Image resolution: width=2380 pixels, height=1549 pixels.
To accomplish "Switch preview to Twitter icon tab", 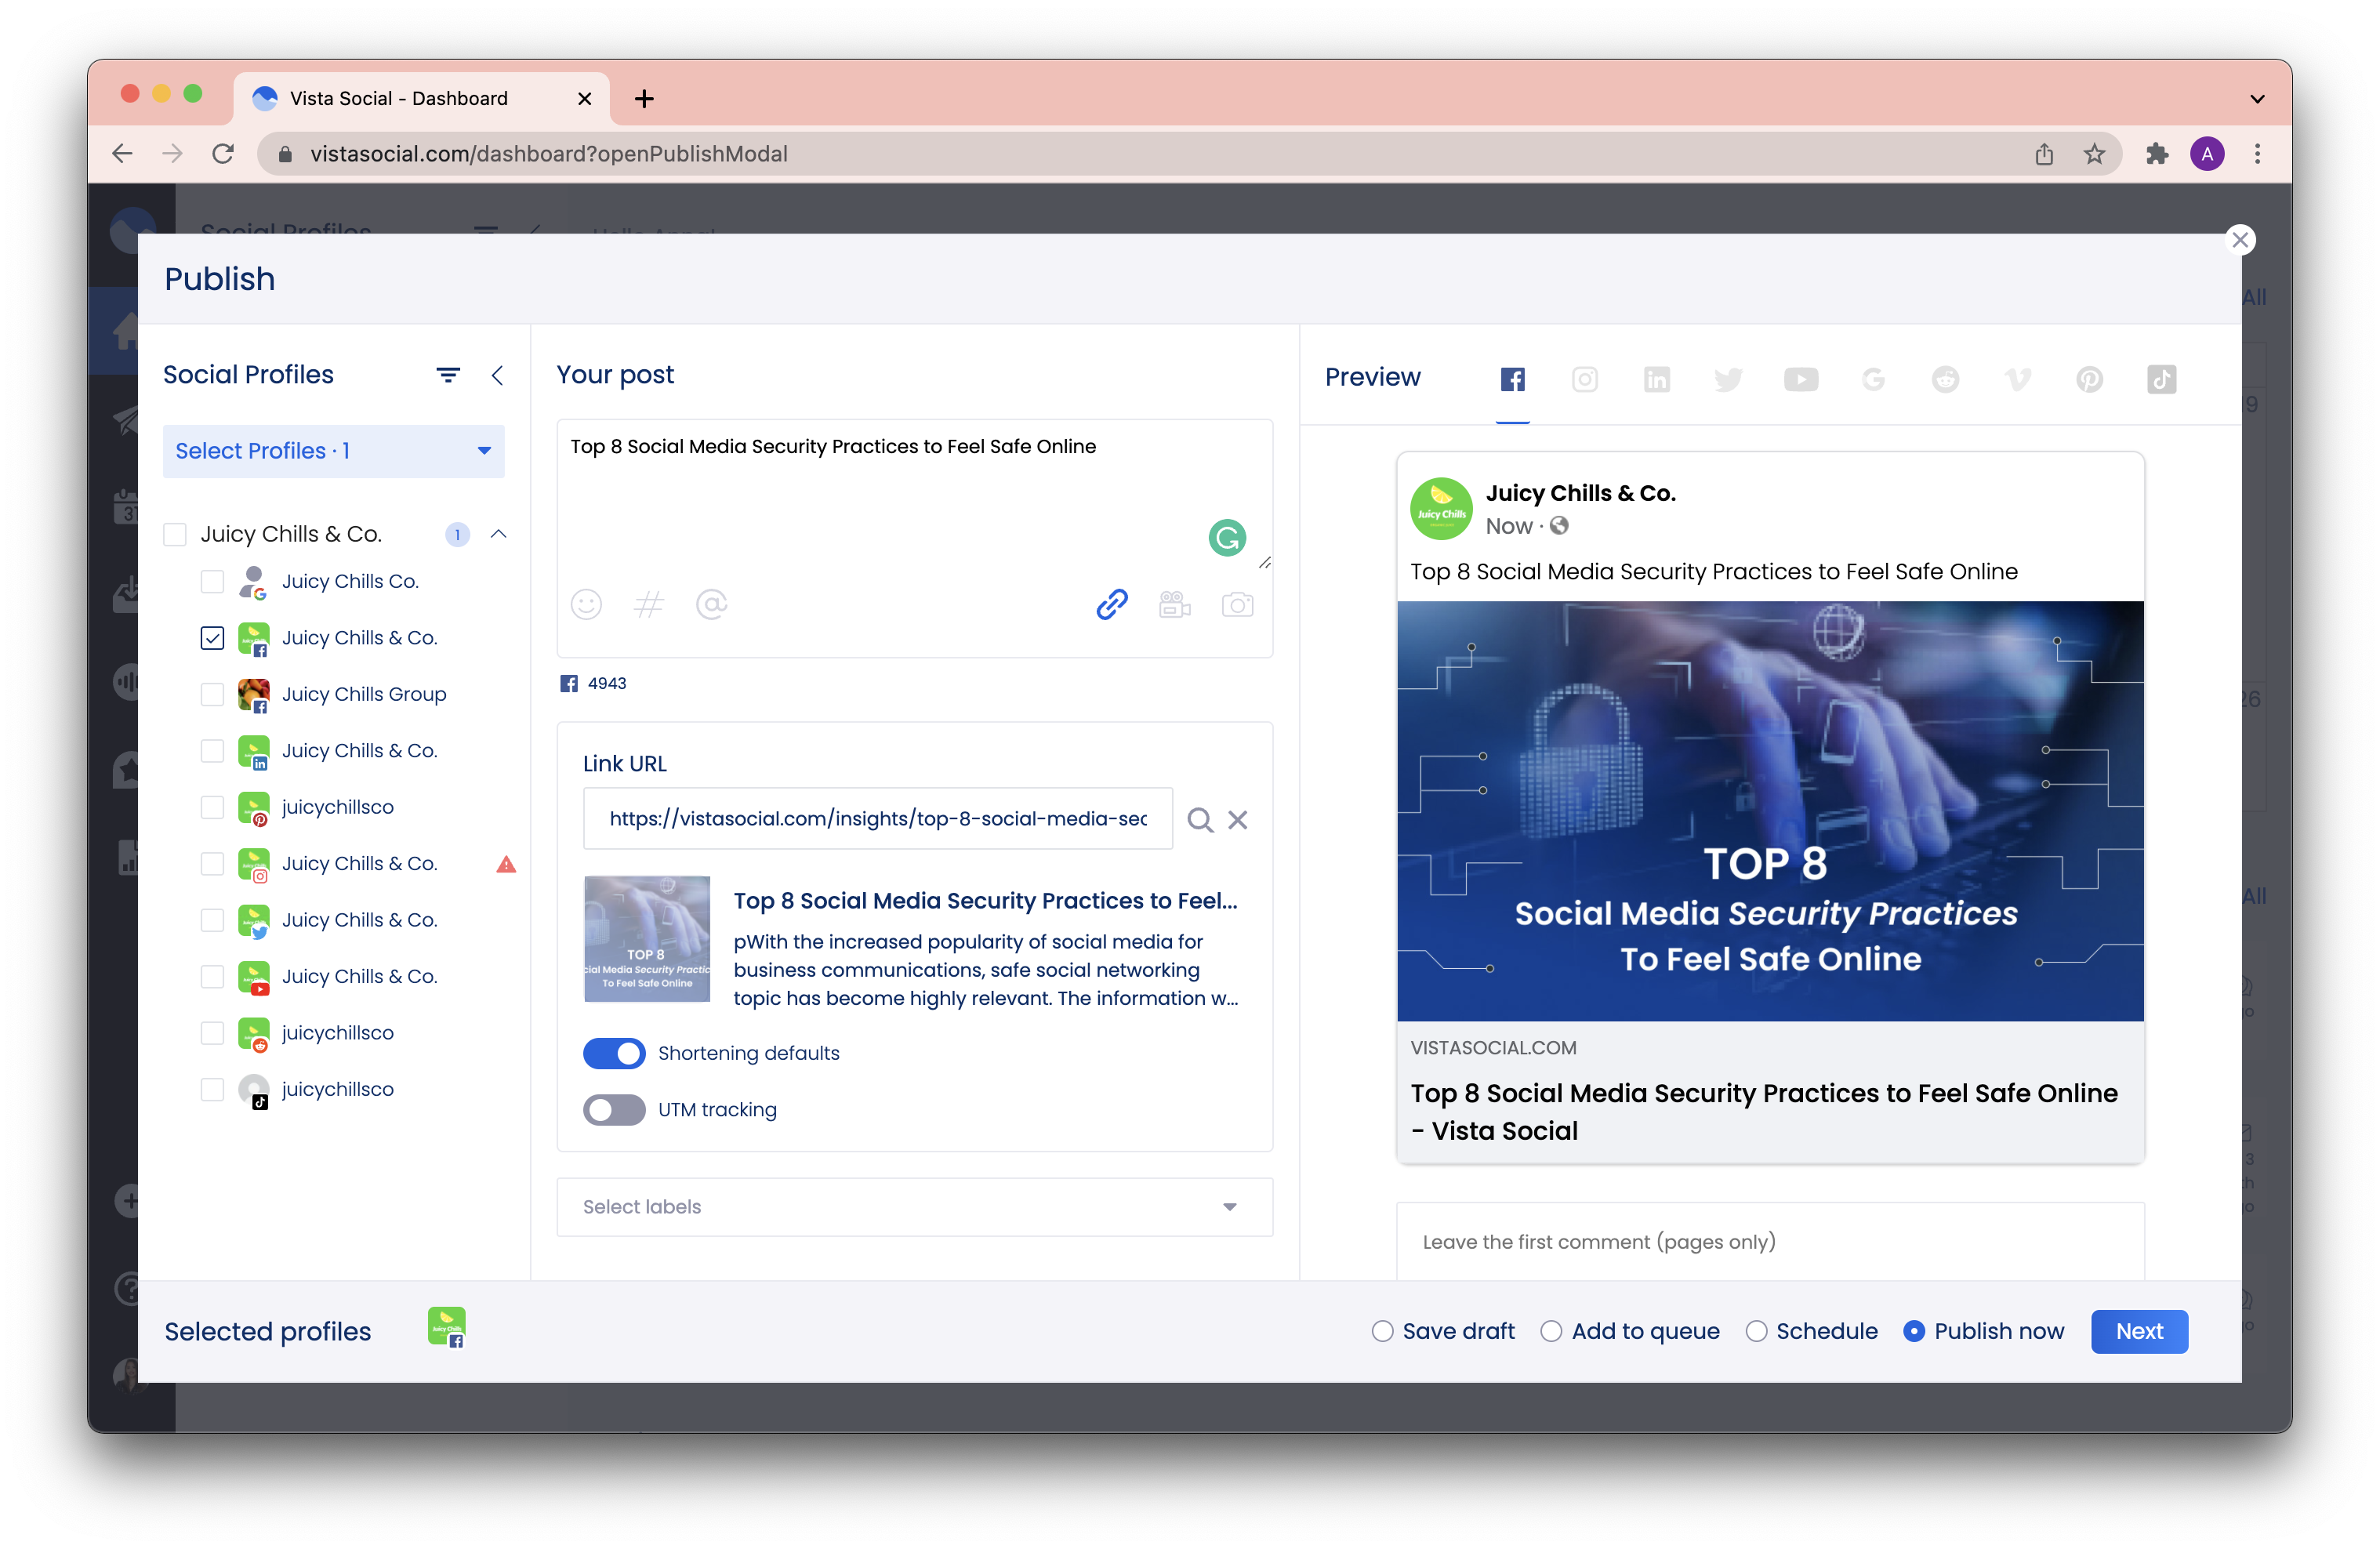I will click(1728, 379).
